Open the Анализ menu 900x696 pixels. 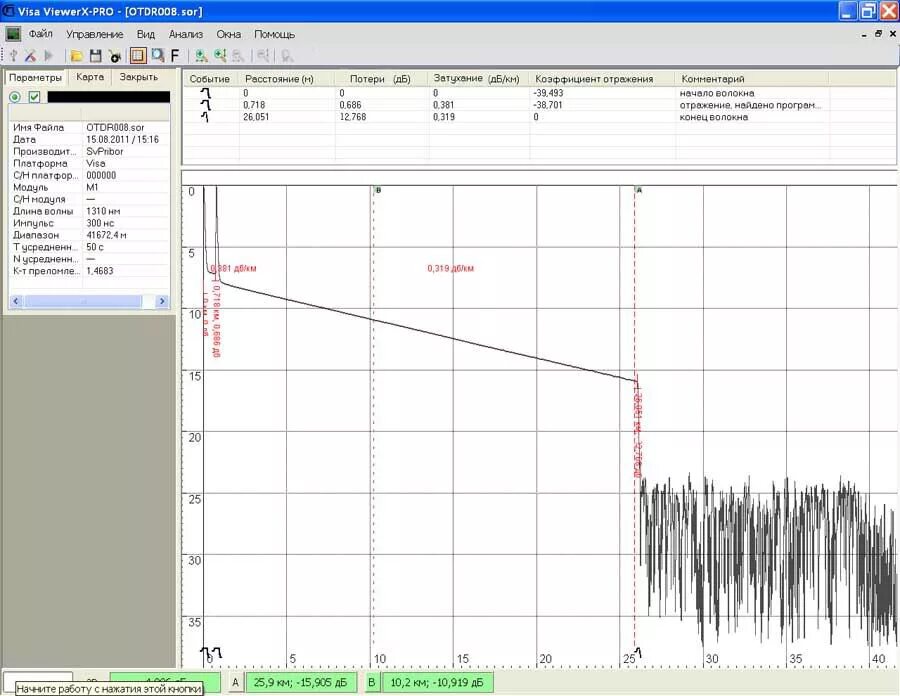click(185, 34)
